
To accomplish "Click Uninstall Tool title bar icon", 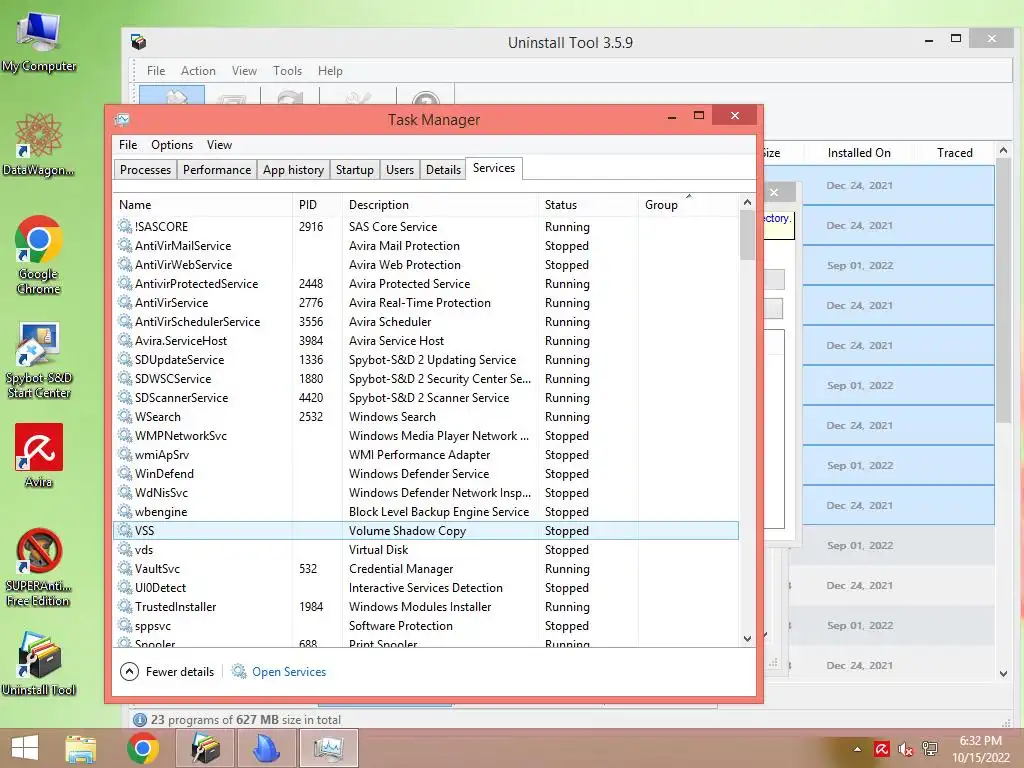I will click(138, 42).
